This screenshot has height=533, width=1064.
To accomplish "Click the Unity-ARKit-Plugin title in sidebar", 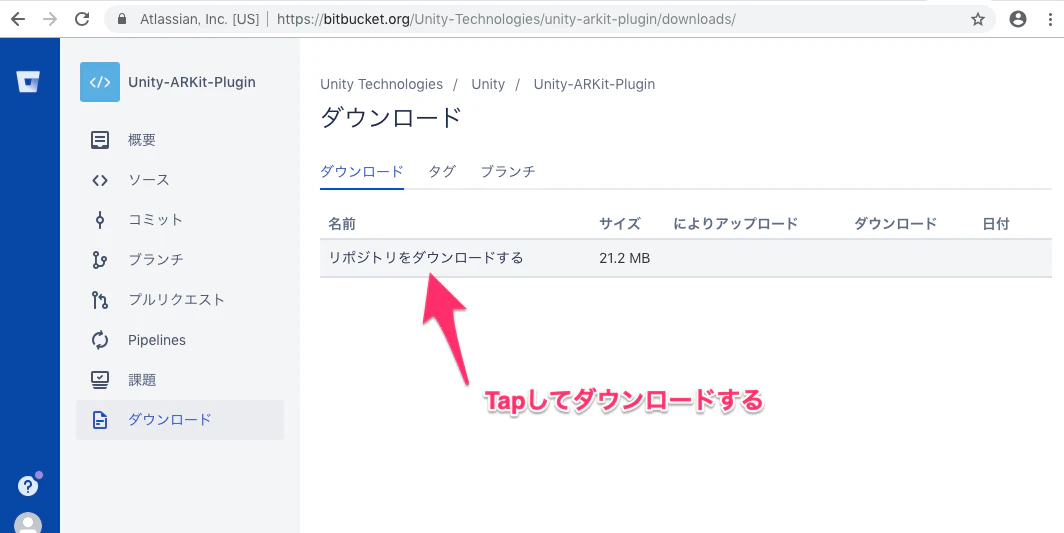I will [192, 82].
